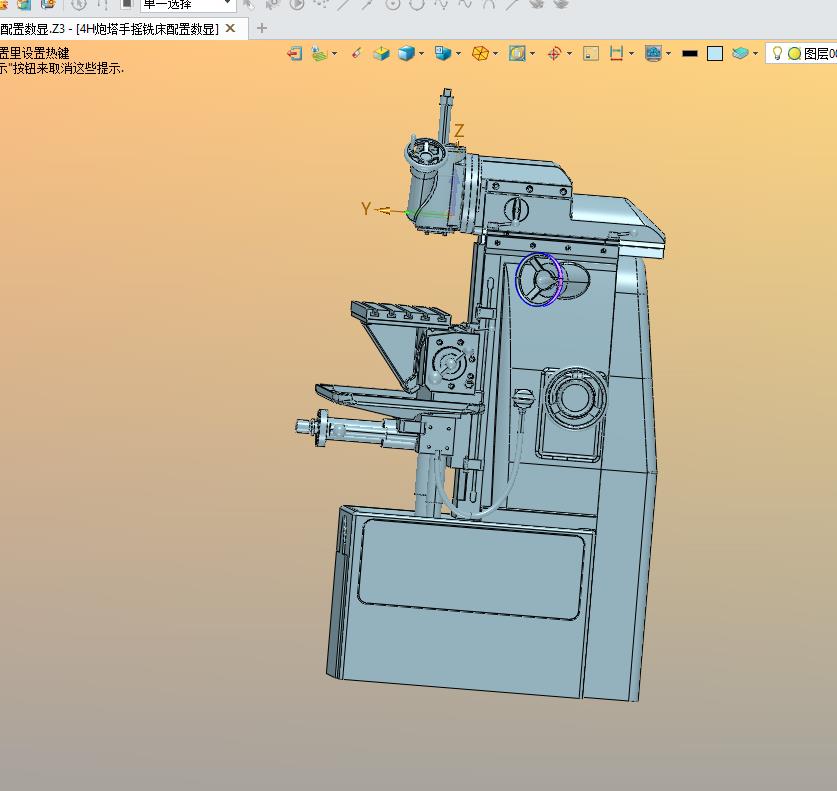Select the H-shaped dimension measure icon
This screenshot has height=791, width=837.
point(617,53)
